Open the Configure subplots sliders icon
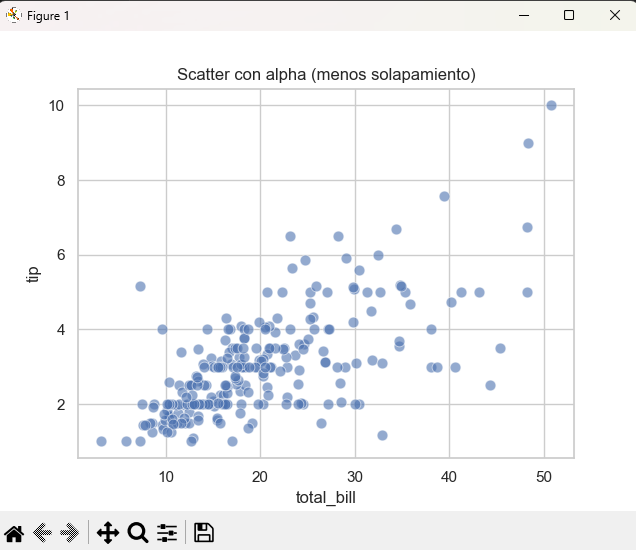 [167, 532]
